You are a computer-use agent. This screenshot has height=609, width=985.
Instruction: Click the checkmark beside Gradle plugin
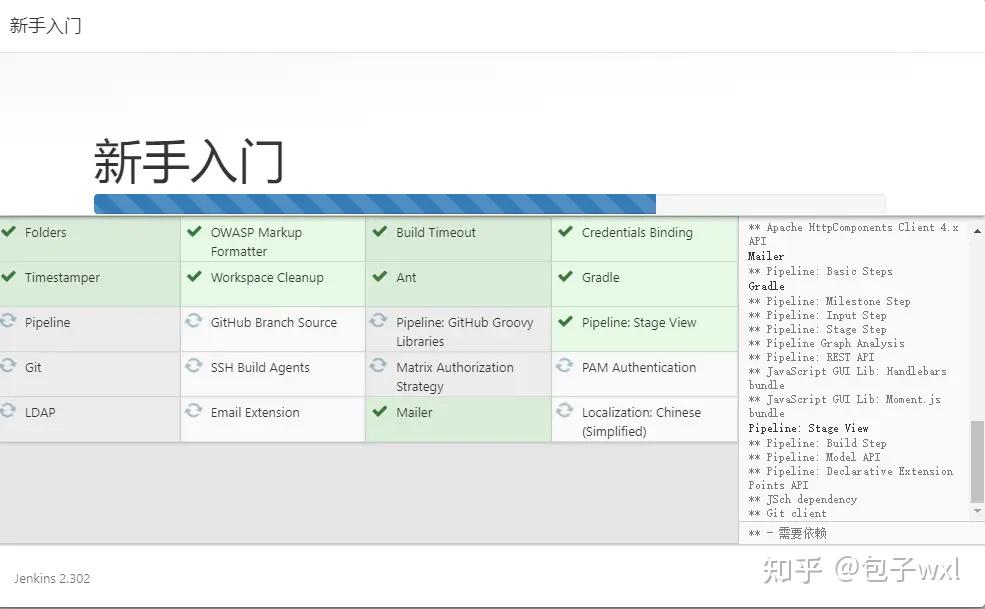tap(565, 277)
